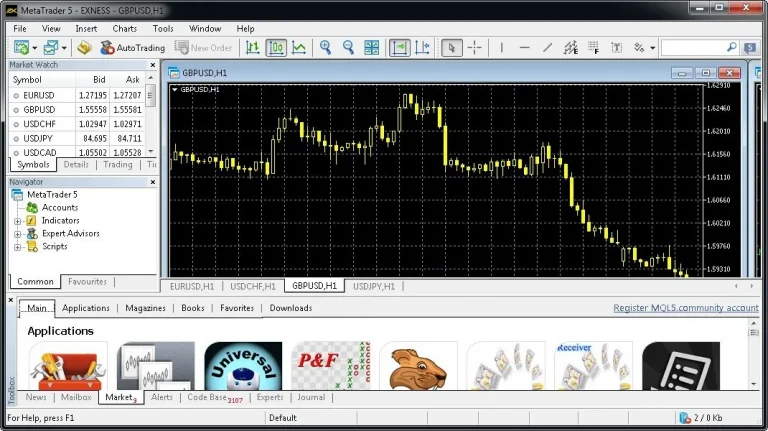The image size is (768, 431).
Task: Select the Crosshair tool
Action: coord(475,48)
